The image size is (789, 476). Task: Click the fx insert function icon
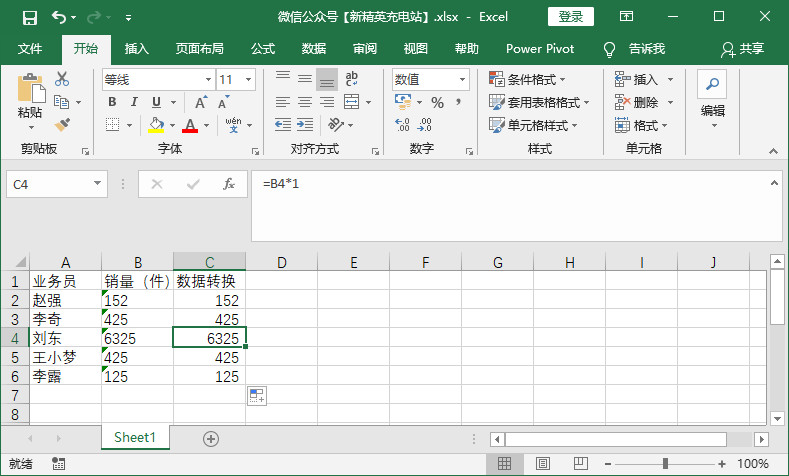pyautogui.click(x=229, y=184)
